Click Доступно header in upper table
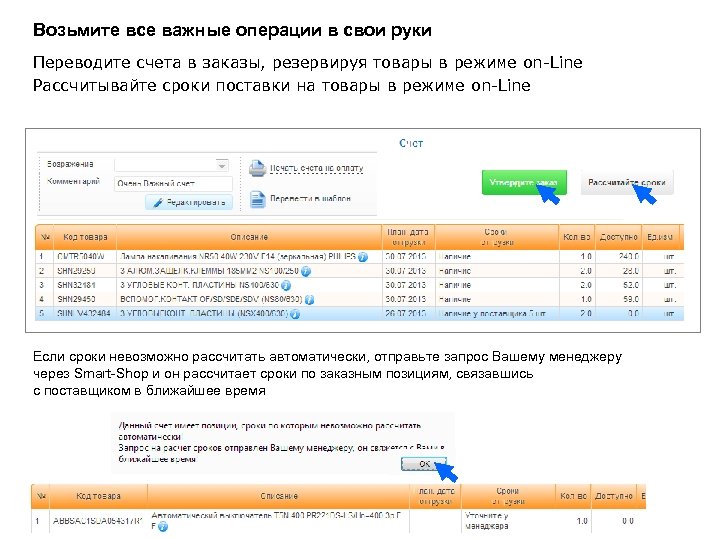Screen dimensions: 720x540 619,237
